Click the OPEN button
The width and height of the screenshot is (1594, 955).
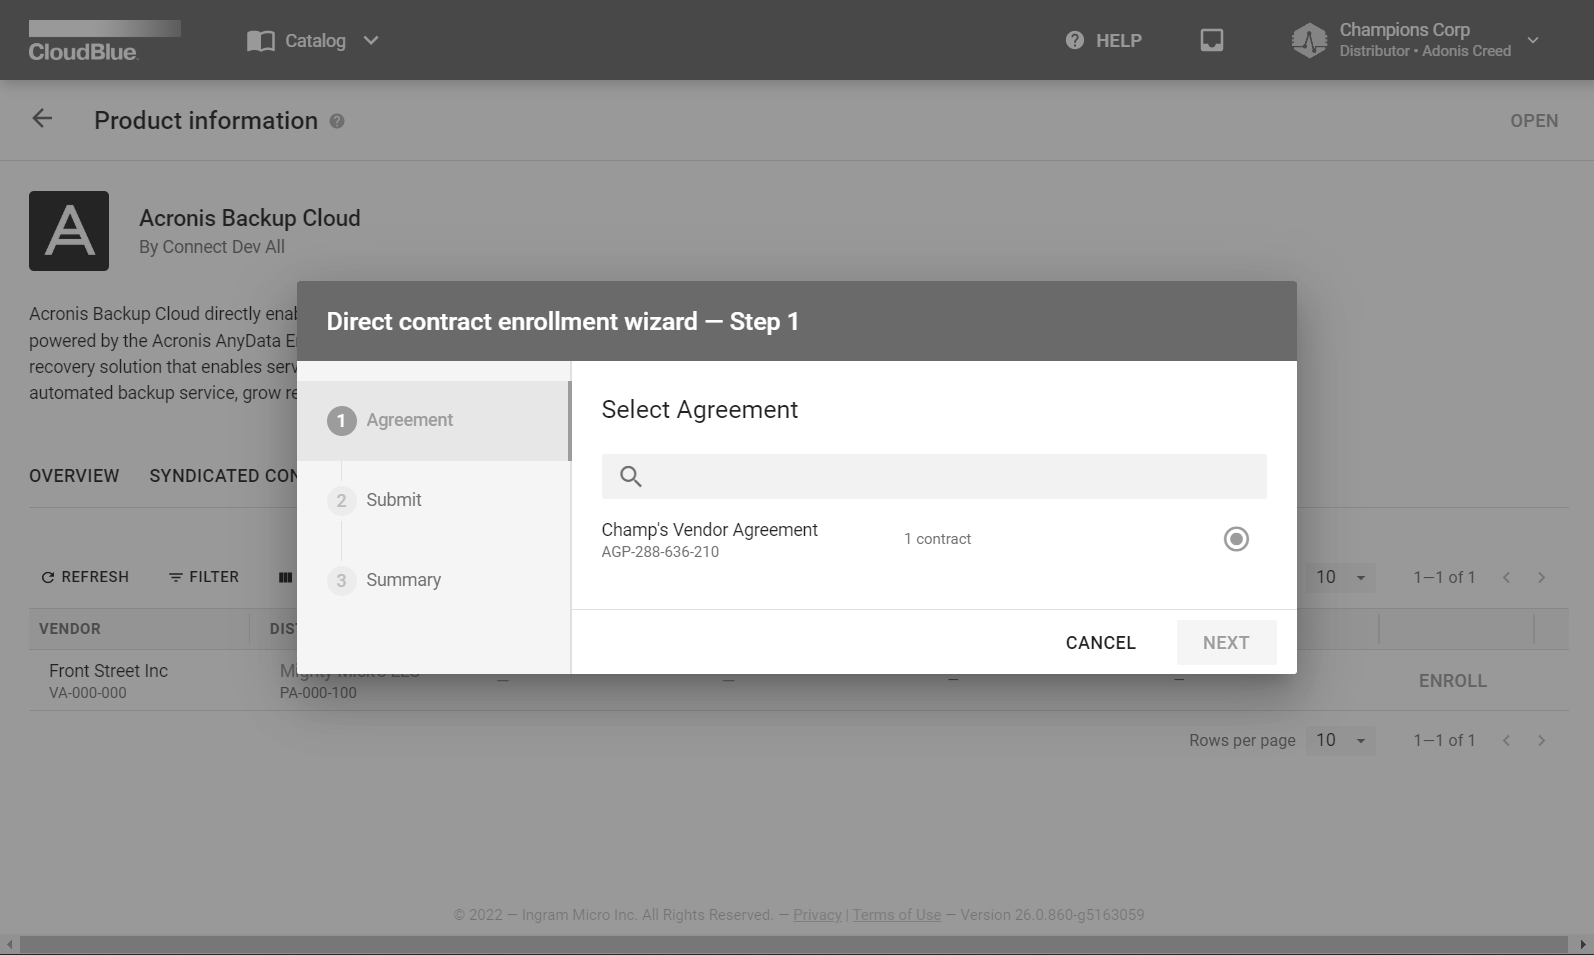pos(1534,121)
